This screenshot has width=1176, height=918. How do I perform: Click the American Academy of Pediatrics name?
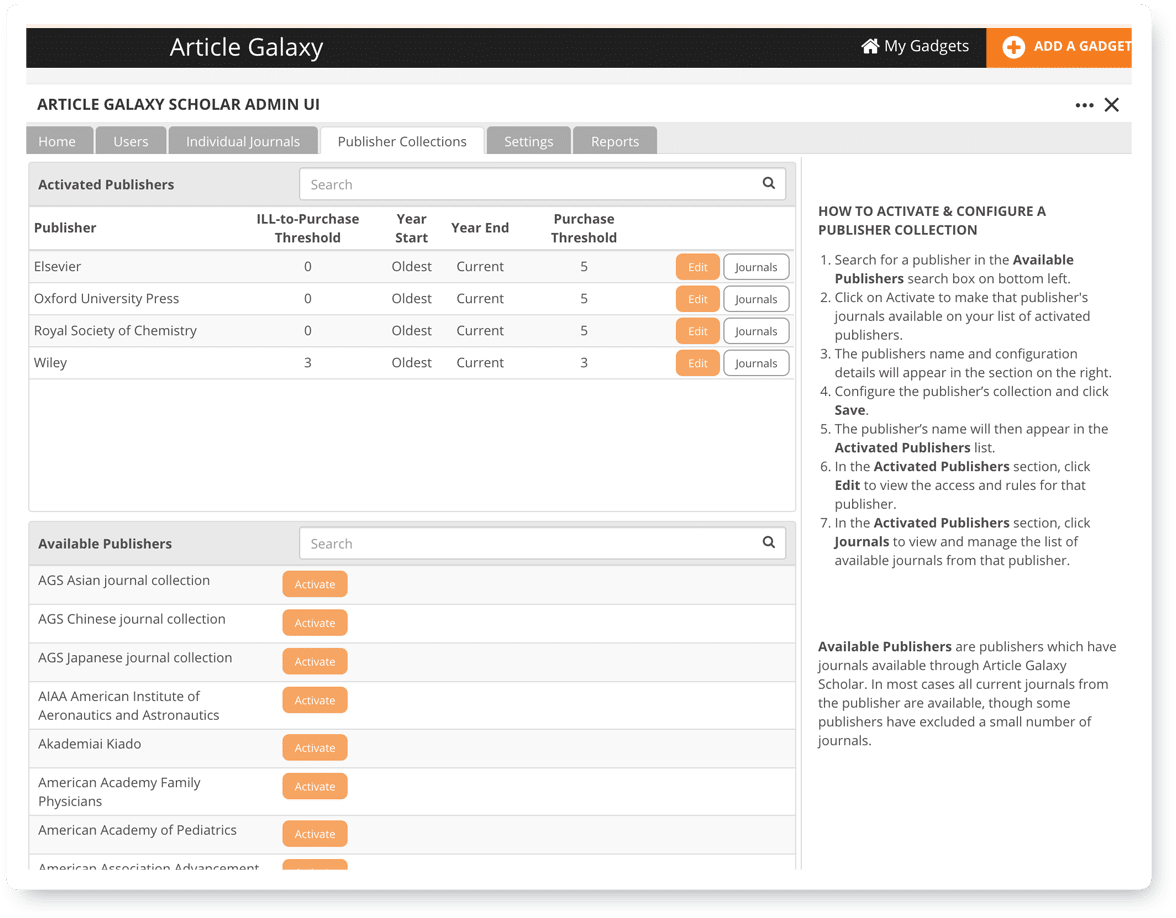137,830
